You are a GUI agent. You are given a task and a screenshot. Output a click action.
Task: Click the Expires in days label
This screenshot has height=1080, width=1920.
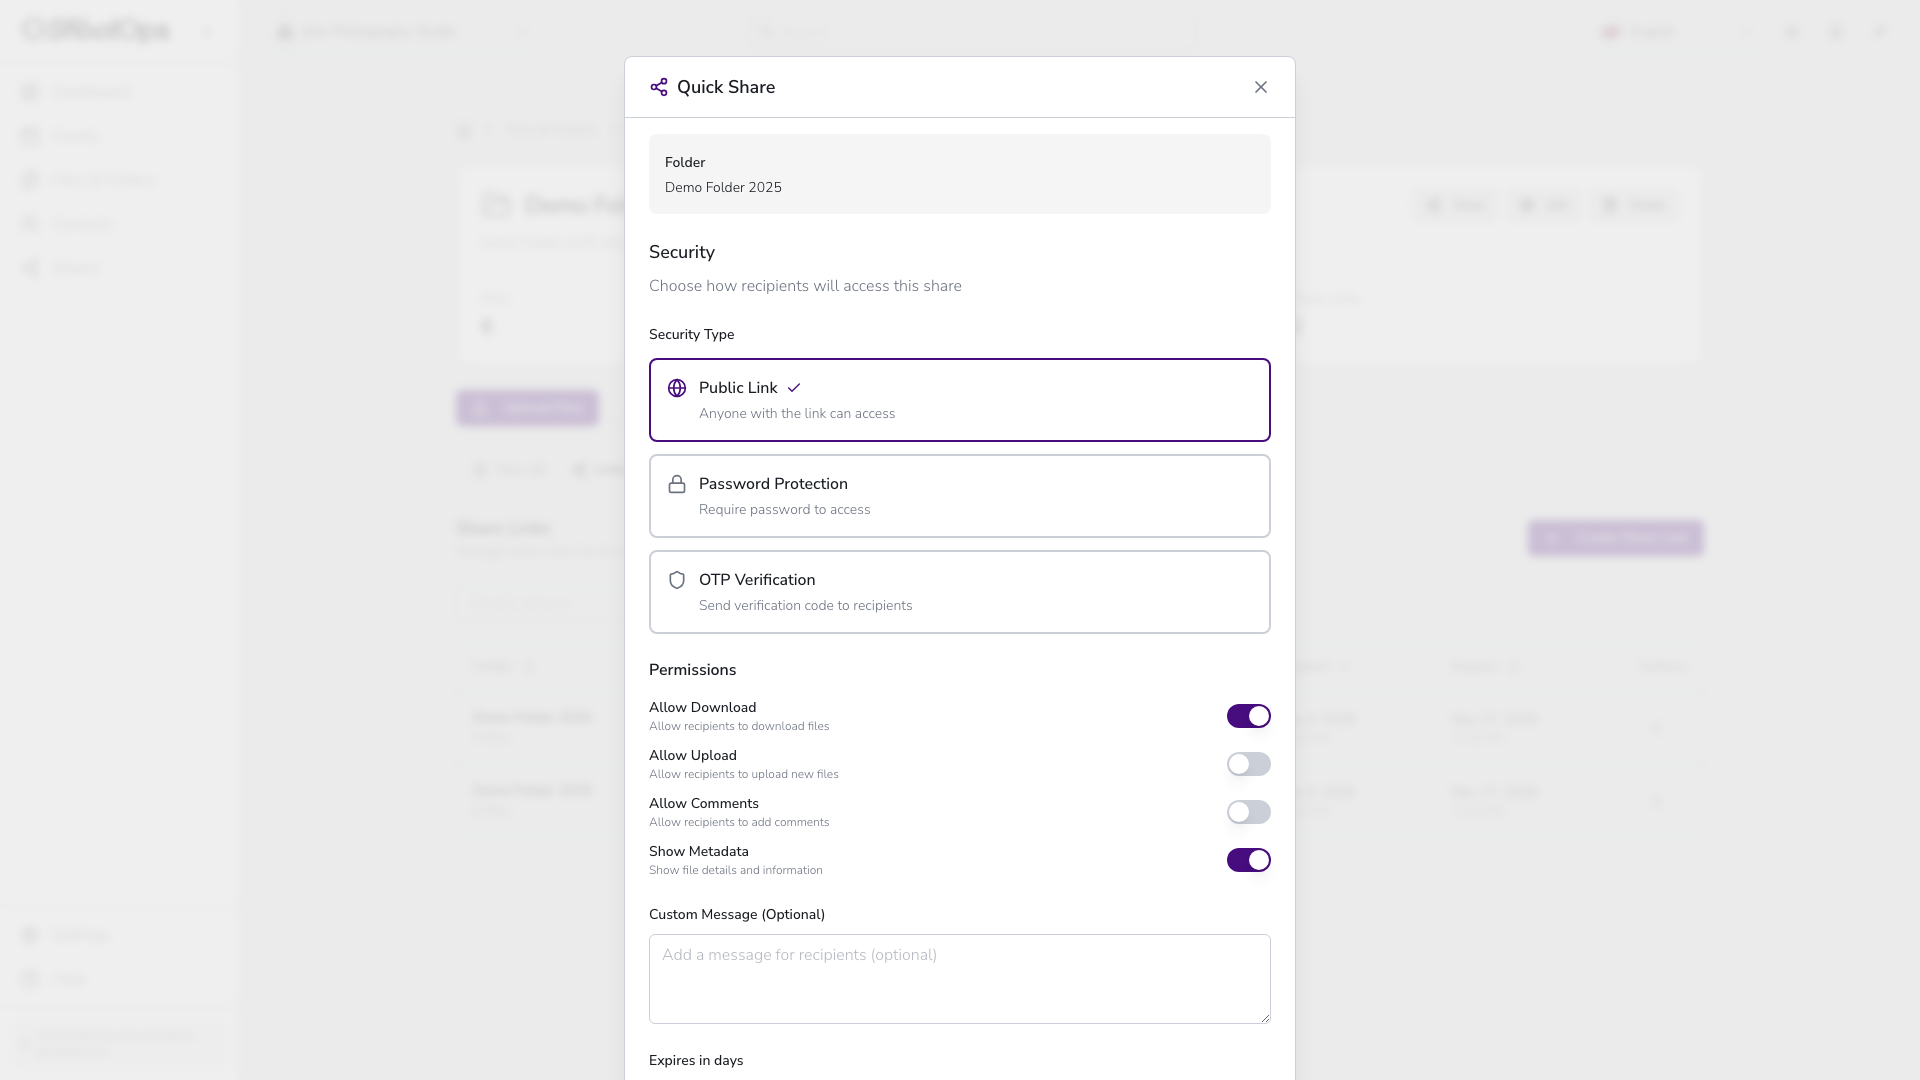pyautogui.click(x=695, y=1060)
